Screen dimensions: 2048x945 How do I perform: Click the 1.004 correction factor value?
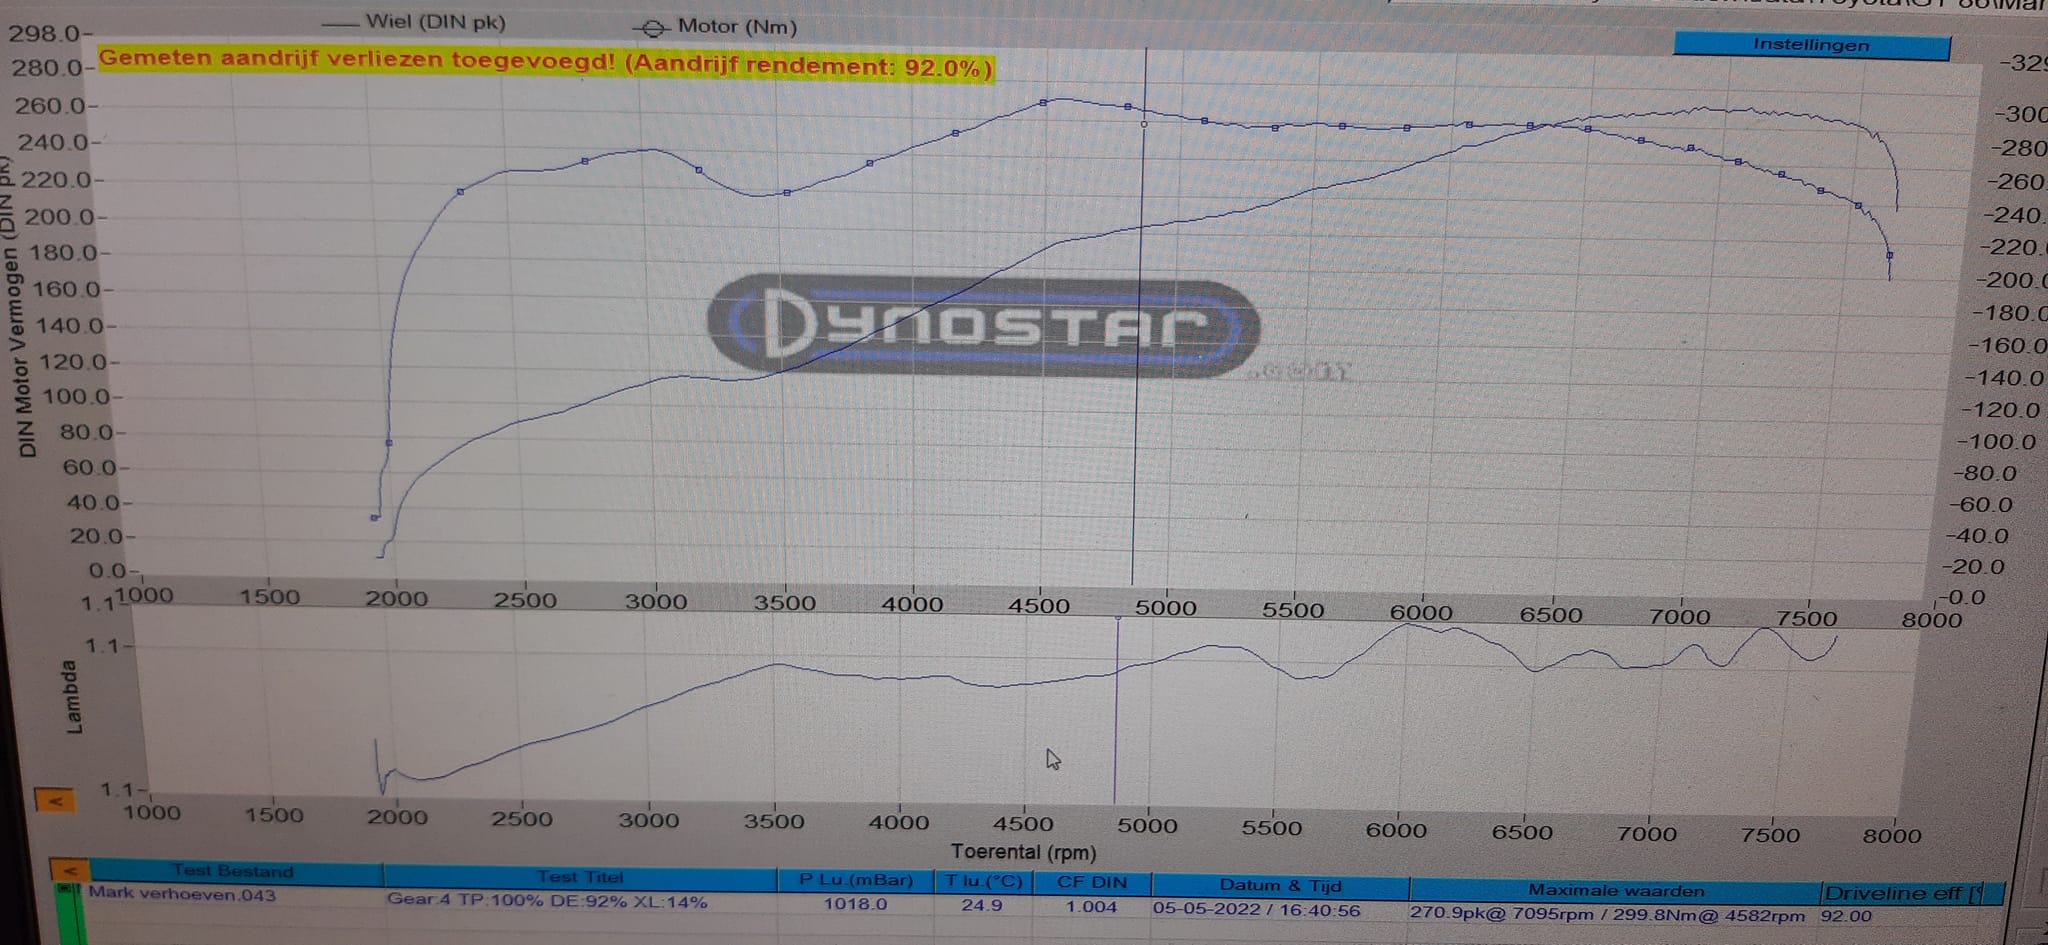coord(1091,906)
